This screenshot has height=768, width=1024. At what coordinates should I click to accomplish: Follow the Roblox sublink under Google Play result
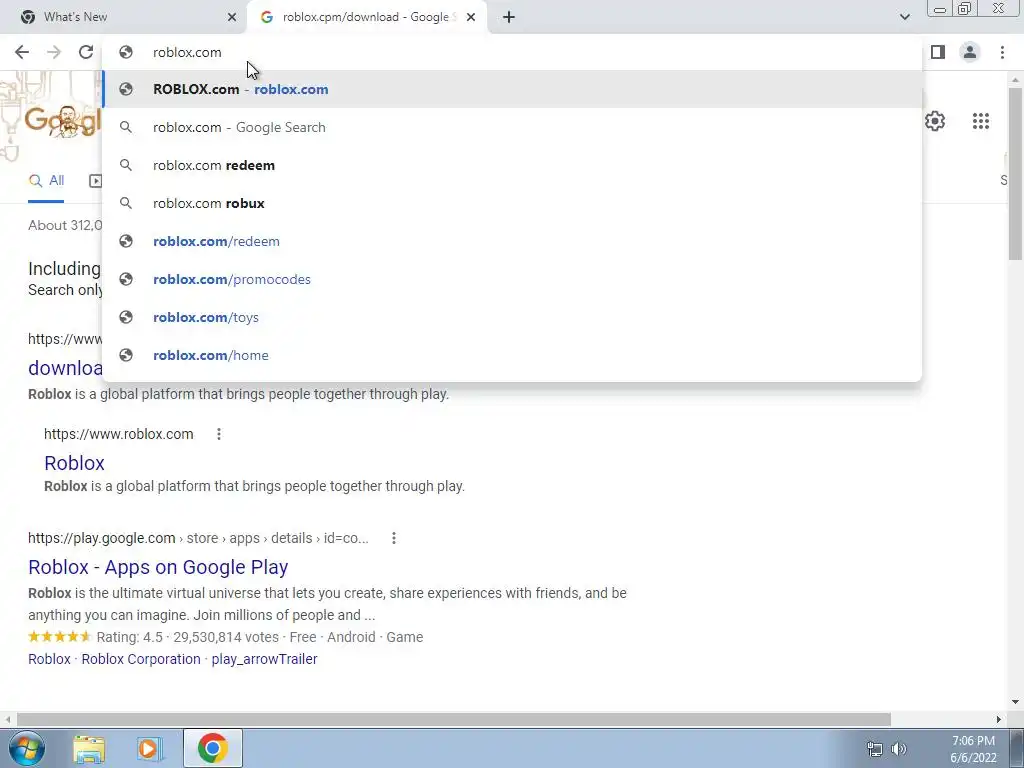click(49, 659)
